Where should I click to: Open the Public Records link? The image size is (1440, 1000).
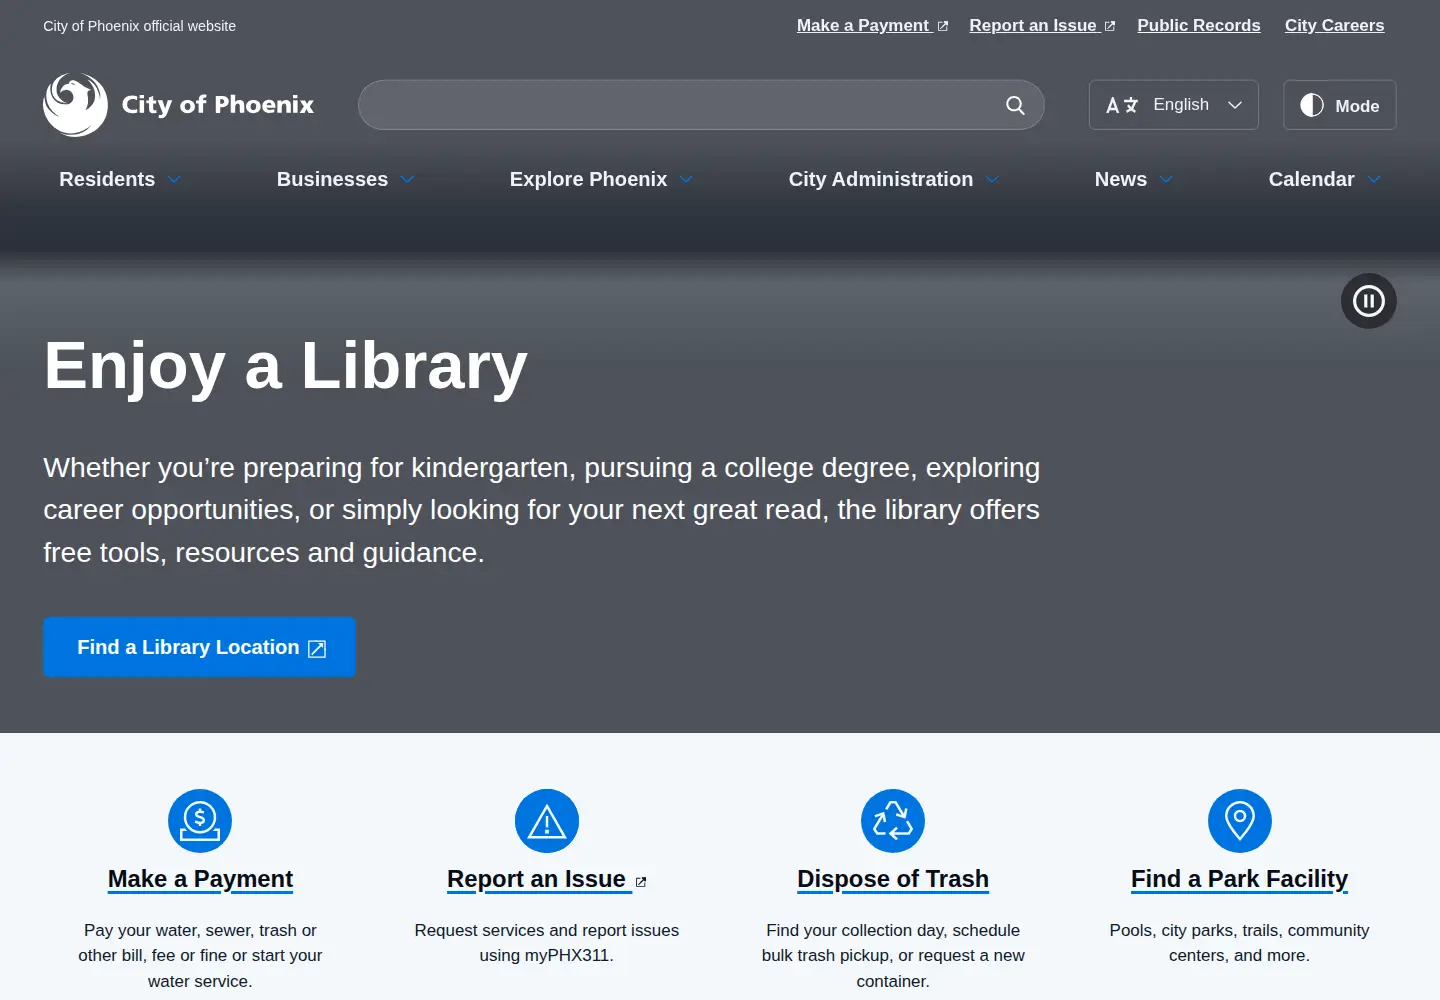pyautogui.click(x=1199, y=25)
